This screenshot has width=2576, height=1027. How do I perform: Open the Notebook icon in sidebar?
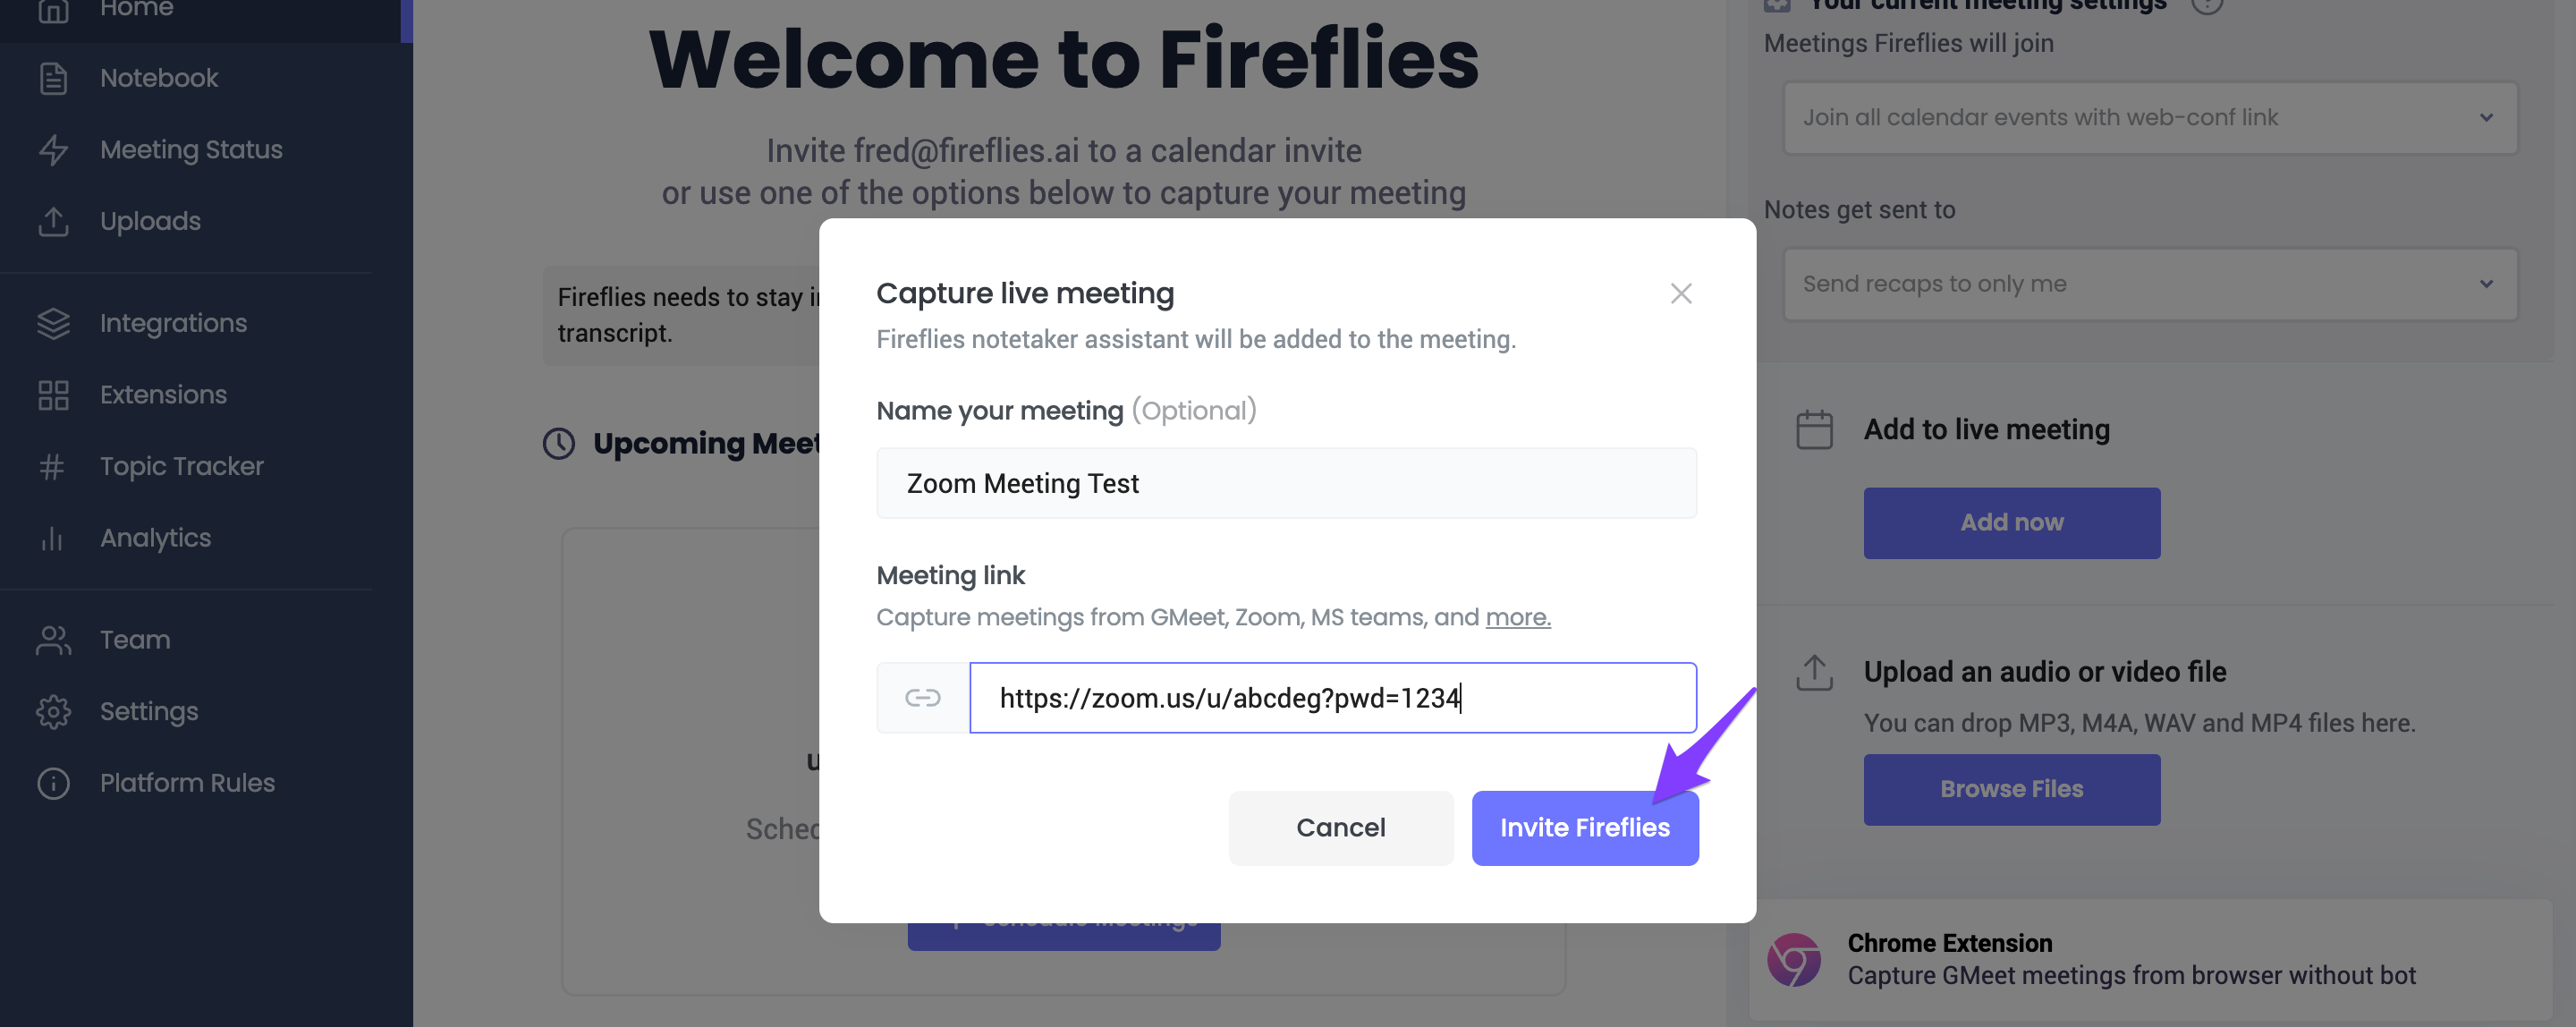53,78
